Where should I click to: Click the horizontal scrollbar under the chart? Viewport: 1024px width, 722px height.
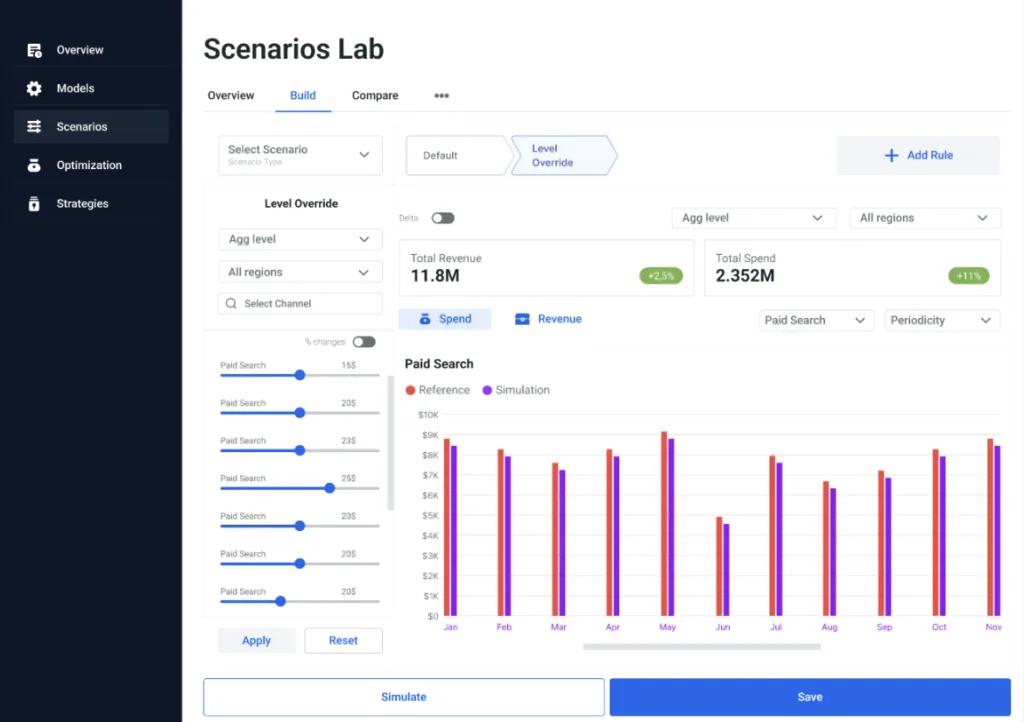701,647
